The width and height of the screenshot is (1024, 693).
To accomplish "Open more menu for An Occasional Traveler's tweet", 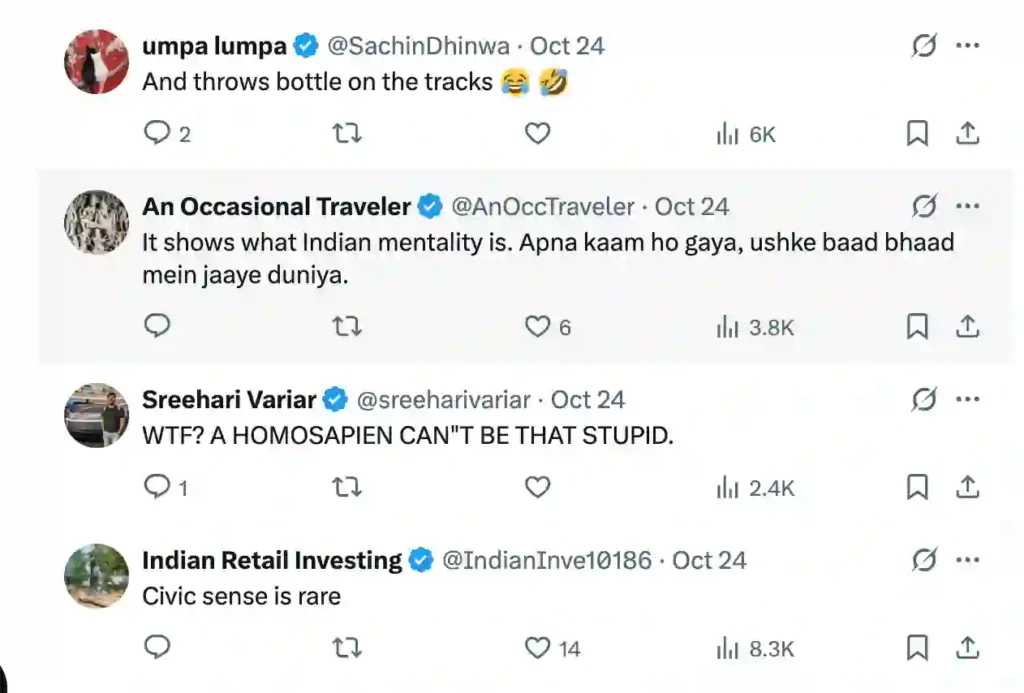I will point(967,207).
